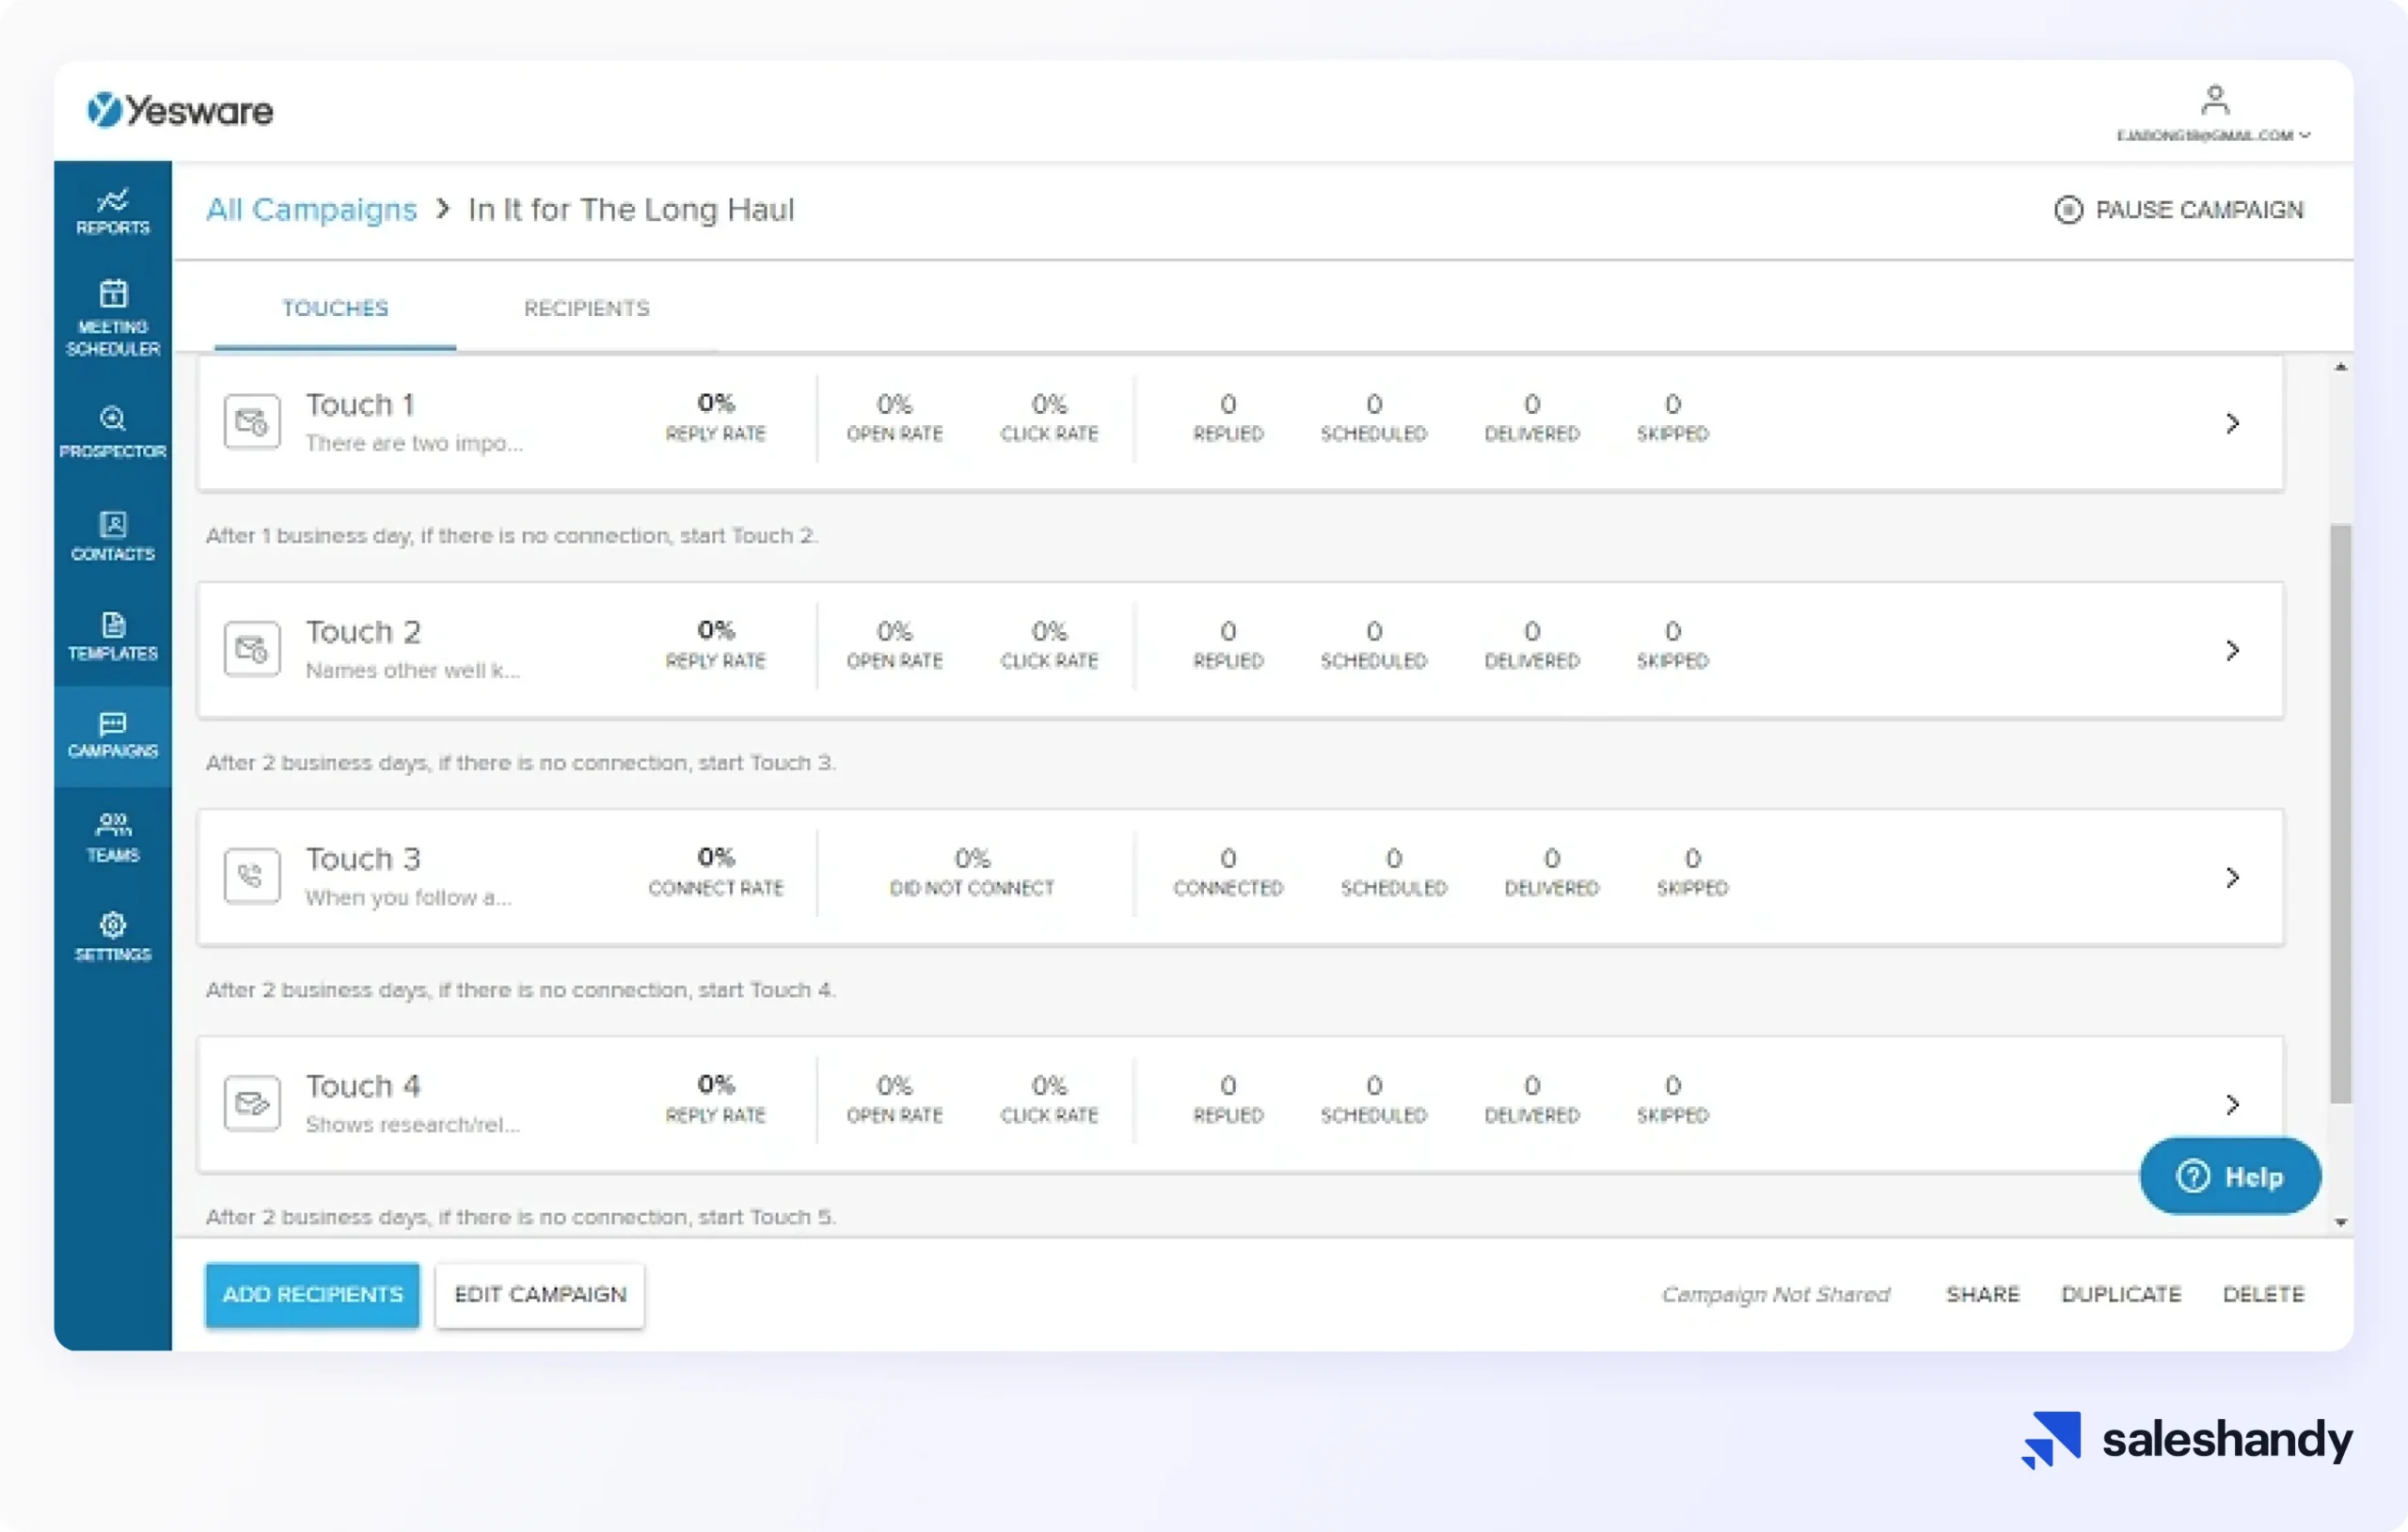Viewport: 2408px width, 1532px height.
Task: Click the Add Recipients button
Action: (311, 1295)
